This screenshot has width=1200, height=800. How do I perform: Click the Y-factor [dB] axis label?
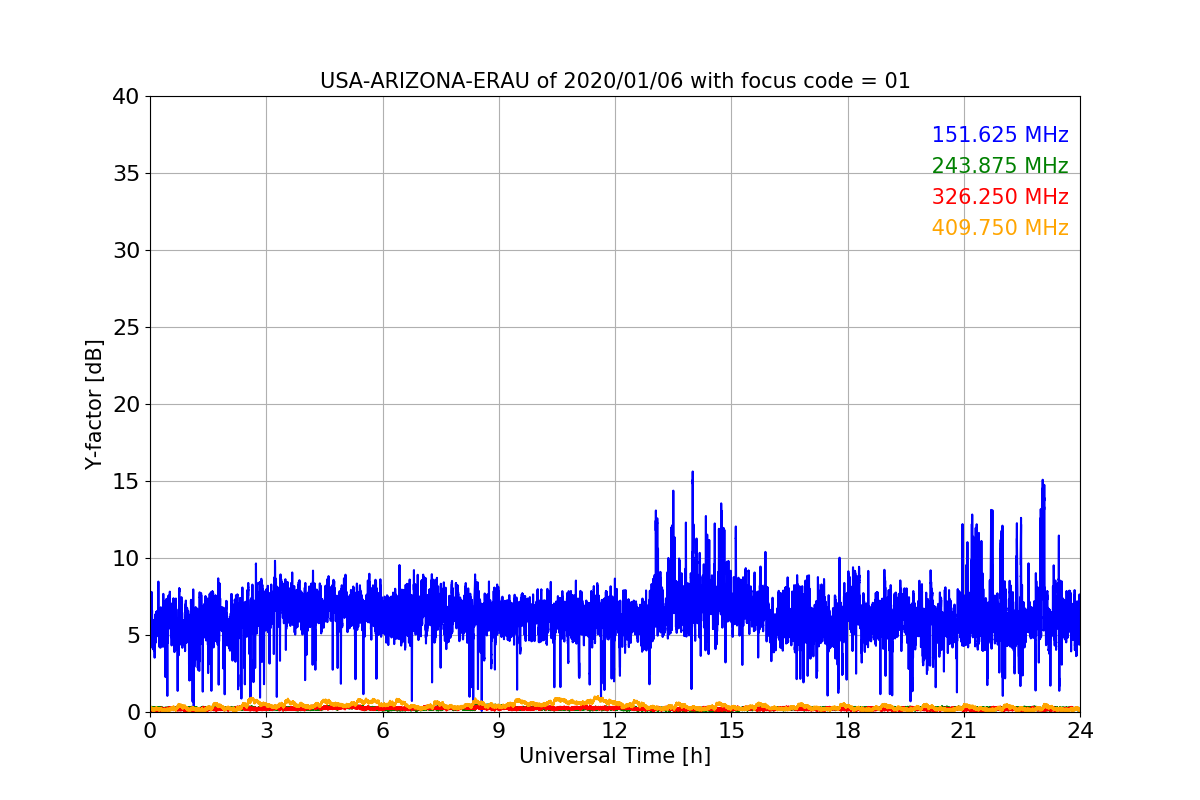[x=95, y=404]
